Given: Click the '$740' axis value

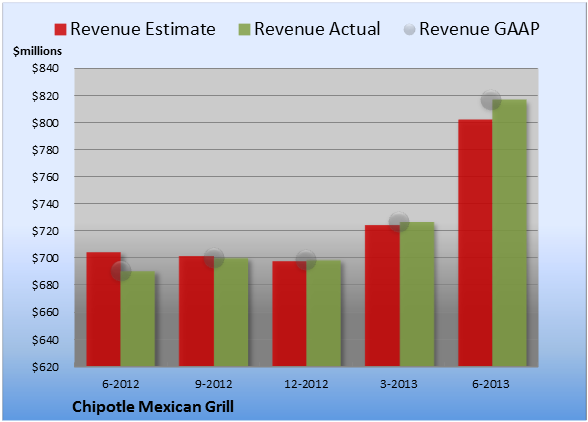Looking at the screenshot, I should coord(45,204).
